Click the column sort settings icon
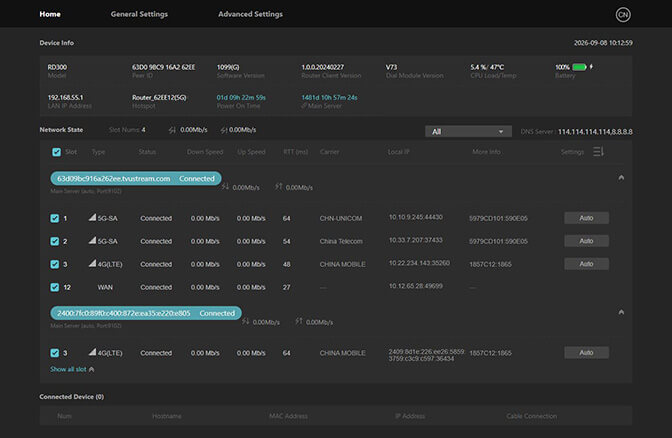672x438 pixels. [599, 152]
